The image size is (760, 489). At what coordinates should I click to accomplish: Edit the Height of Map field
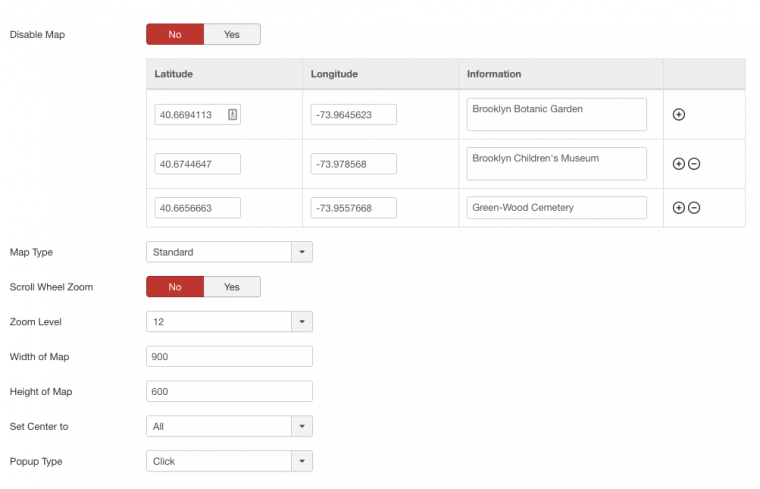229,392
